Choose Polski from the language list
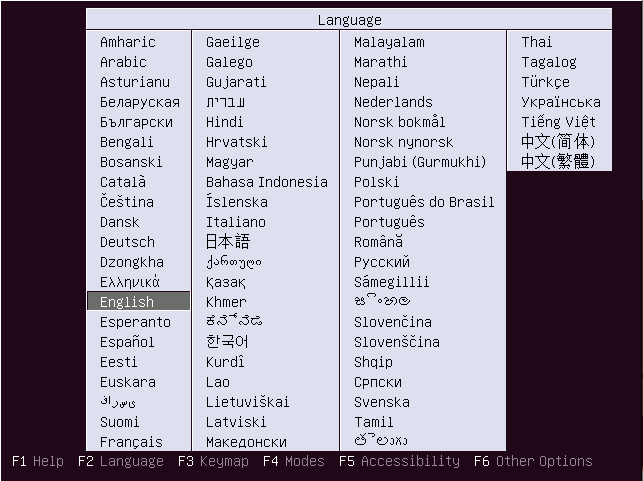This screenshot has width=643, height=481. 376,182
